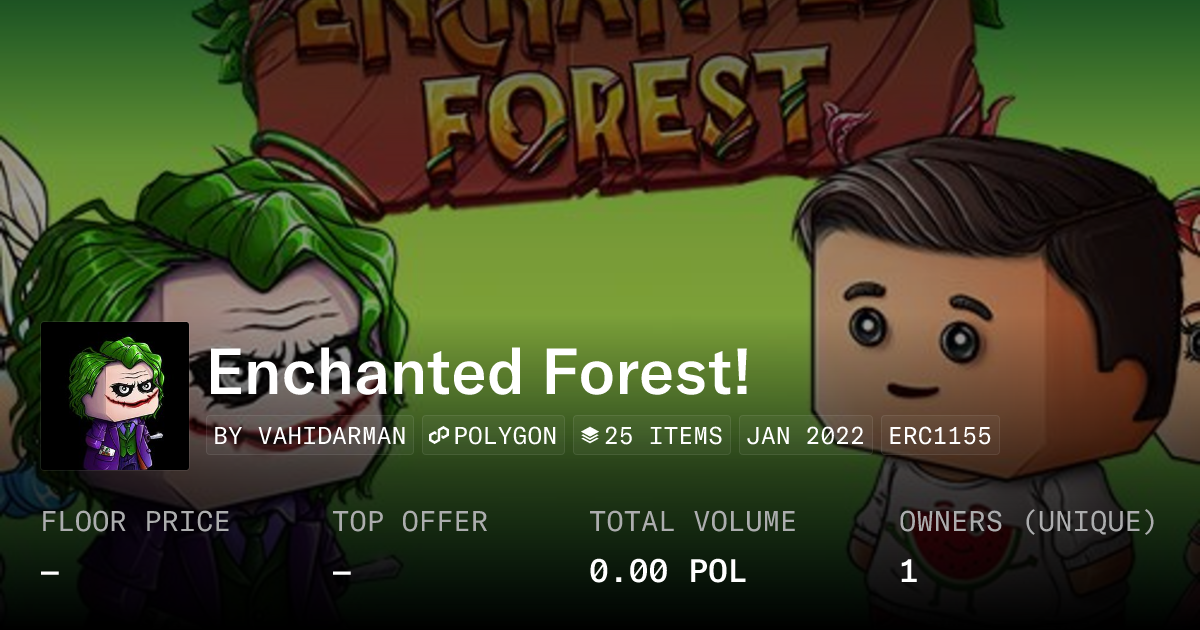Click the unique owners count 1
Screen dimensions: 1200x630
click(x=908, y=572)
